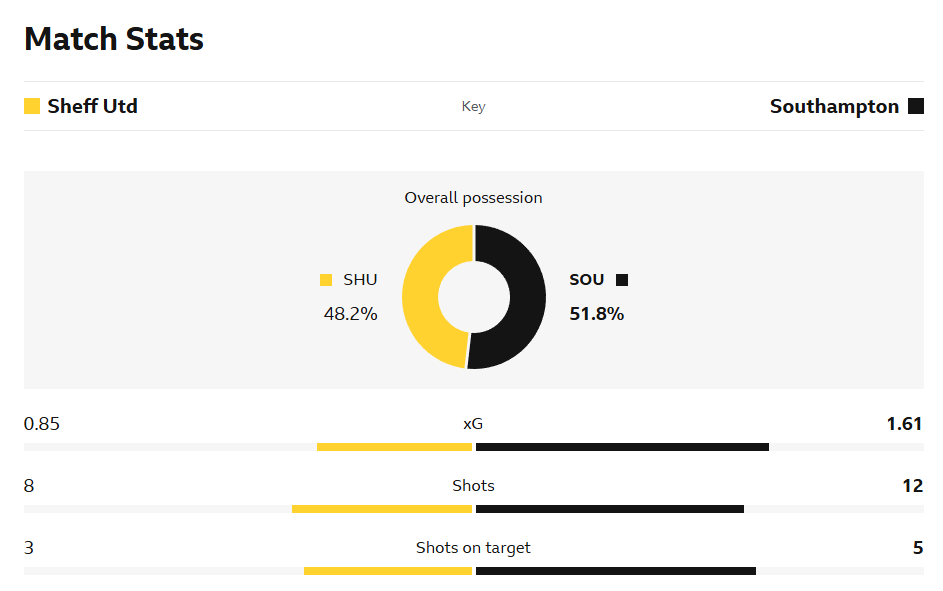This screenshot has height=591, width=943.
Task: Click the Sheff Utd team name
Action: point(92,106)
